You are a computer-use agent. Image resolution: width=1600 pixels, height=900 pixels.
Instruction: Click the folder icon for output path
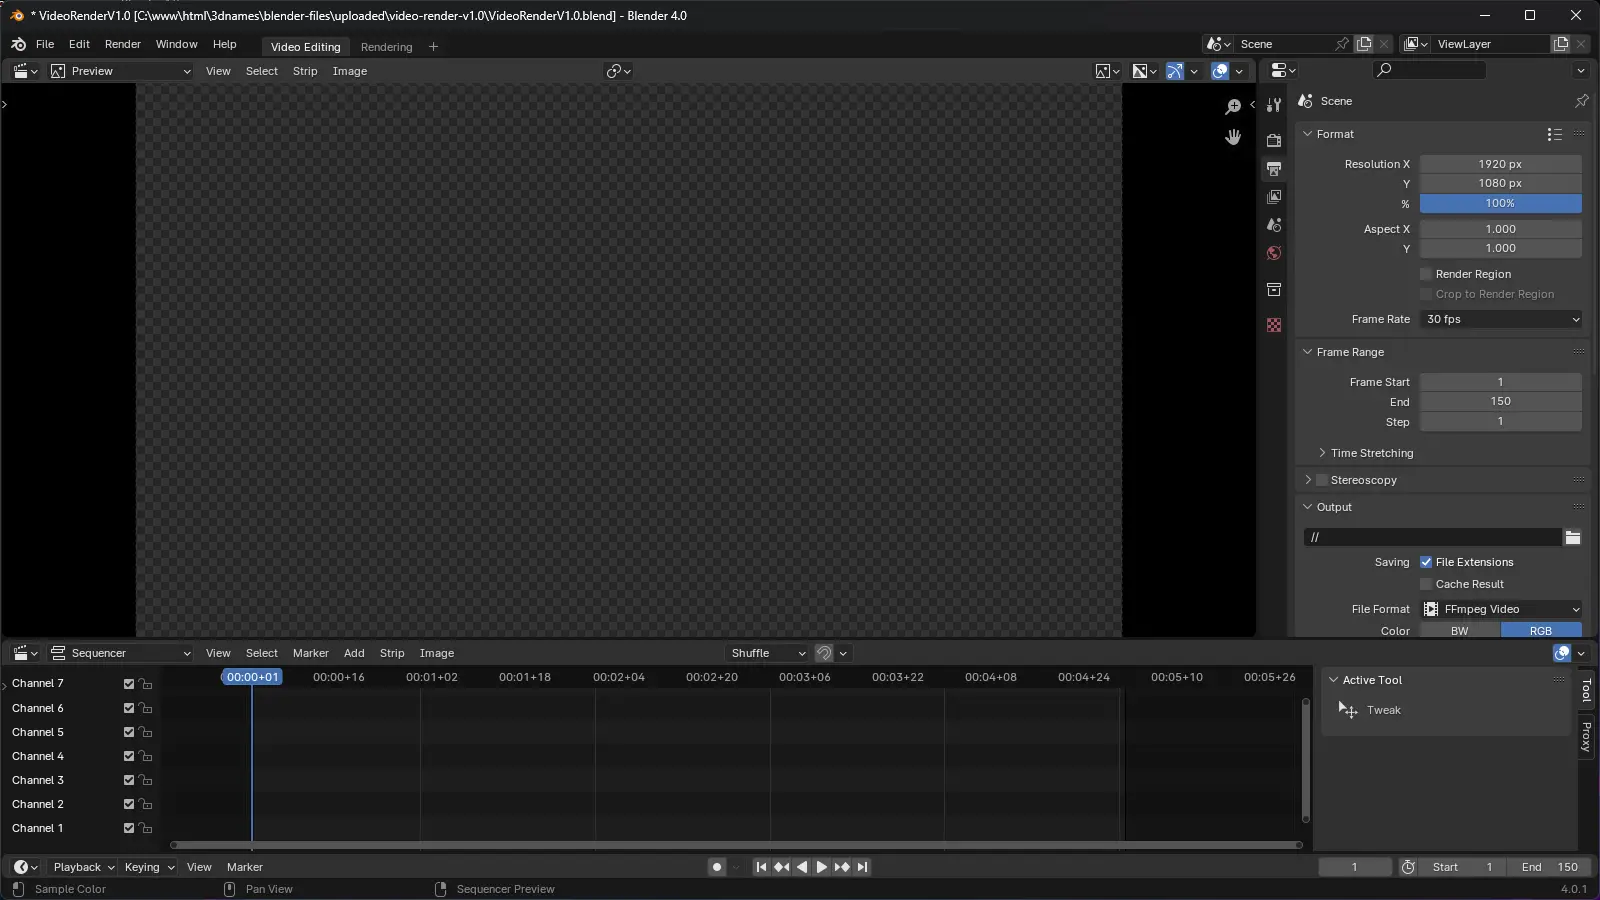1573,537
